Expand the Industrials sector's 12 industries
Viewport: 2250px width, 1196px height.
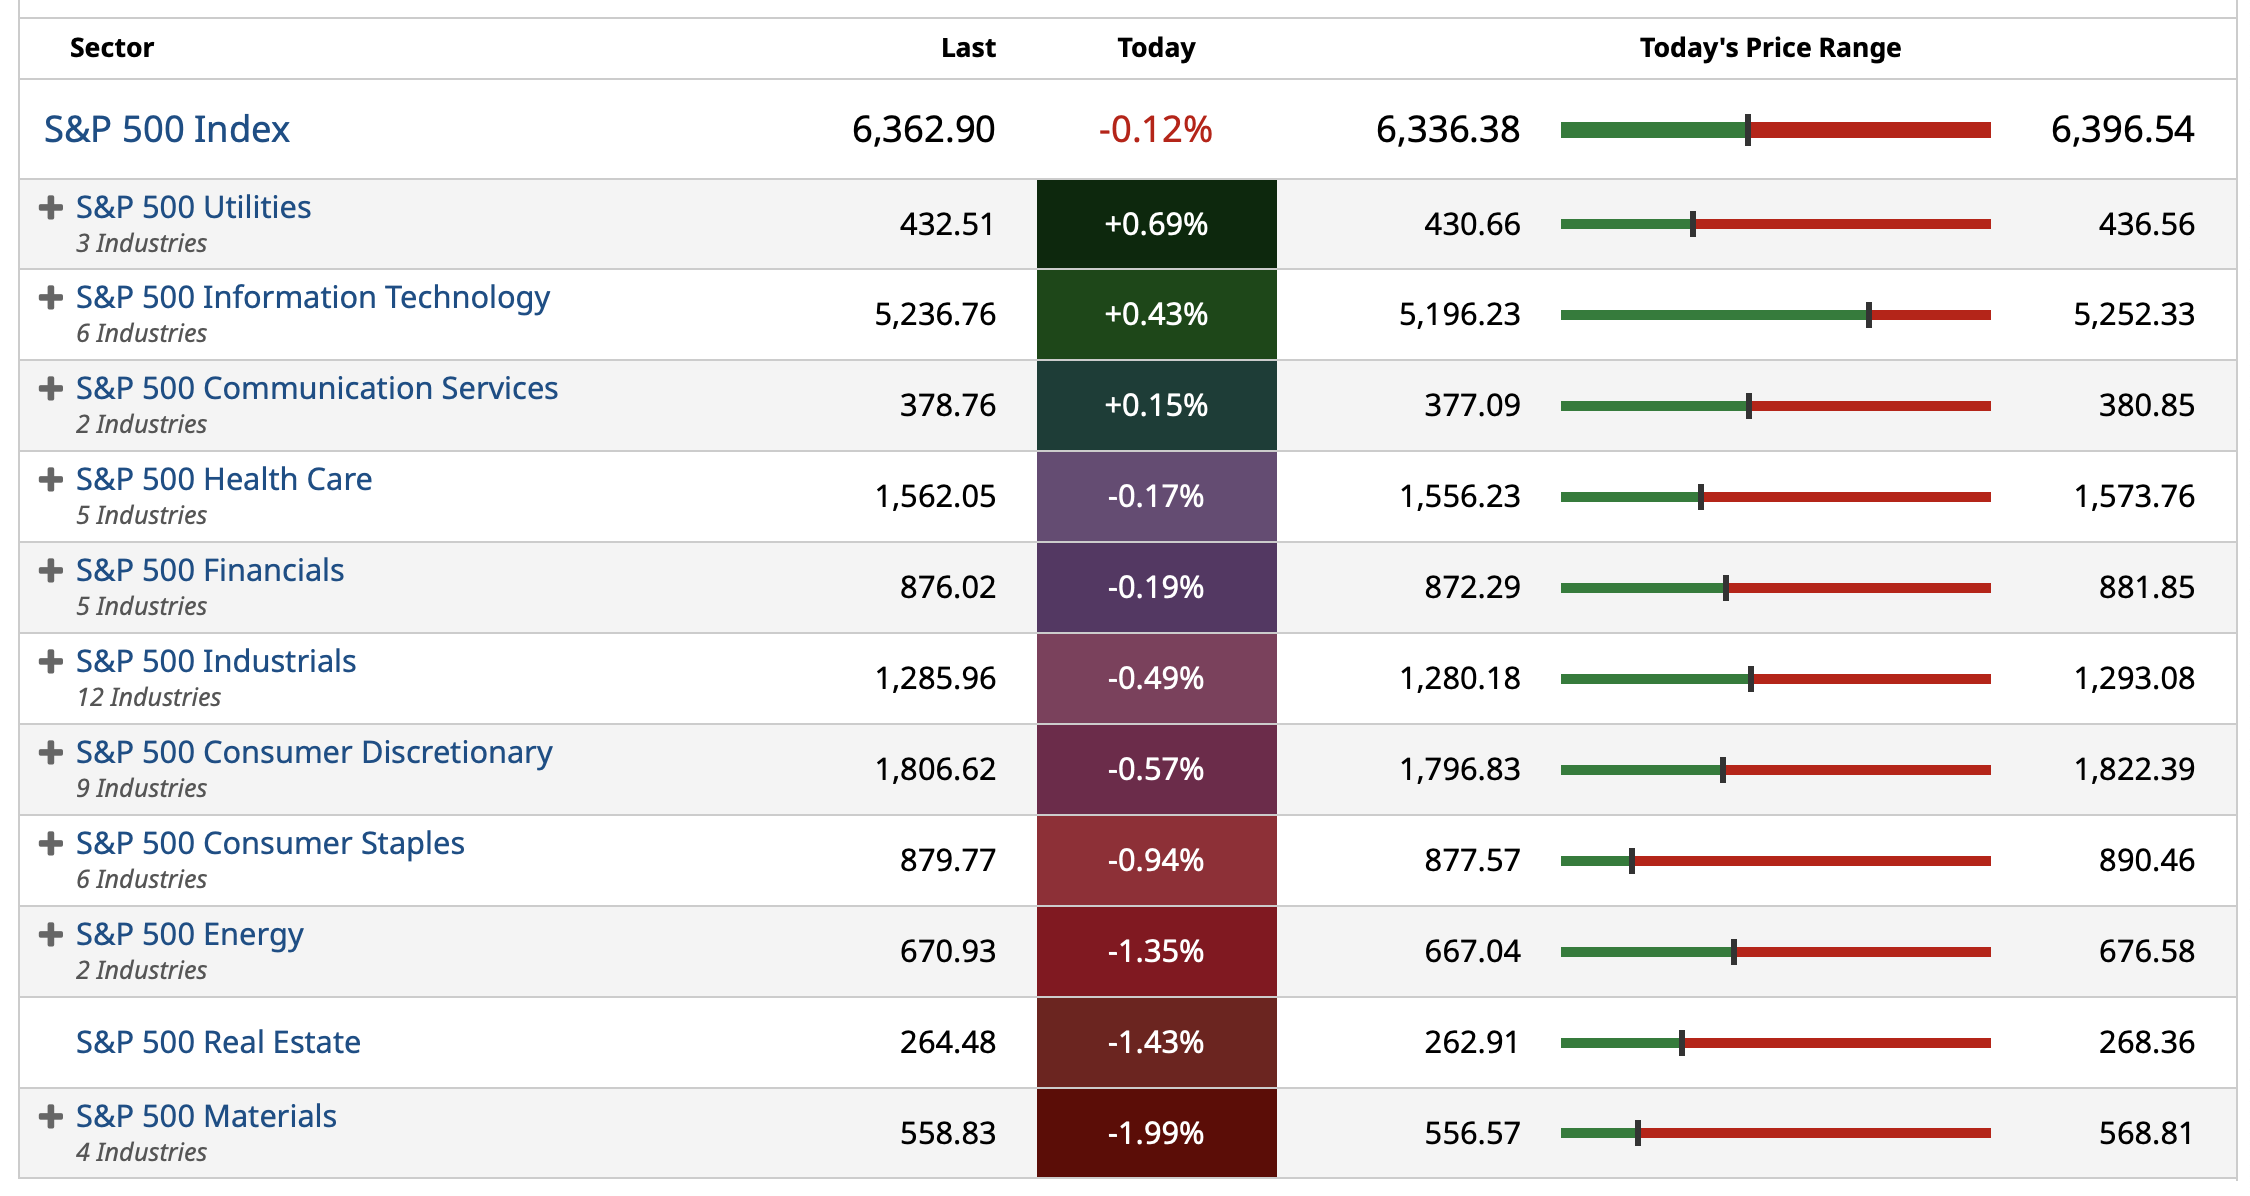(50, 662)
